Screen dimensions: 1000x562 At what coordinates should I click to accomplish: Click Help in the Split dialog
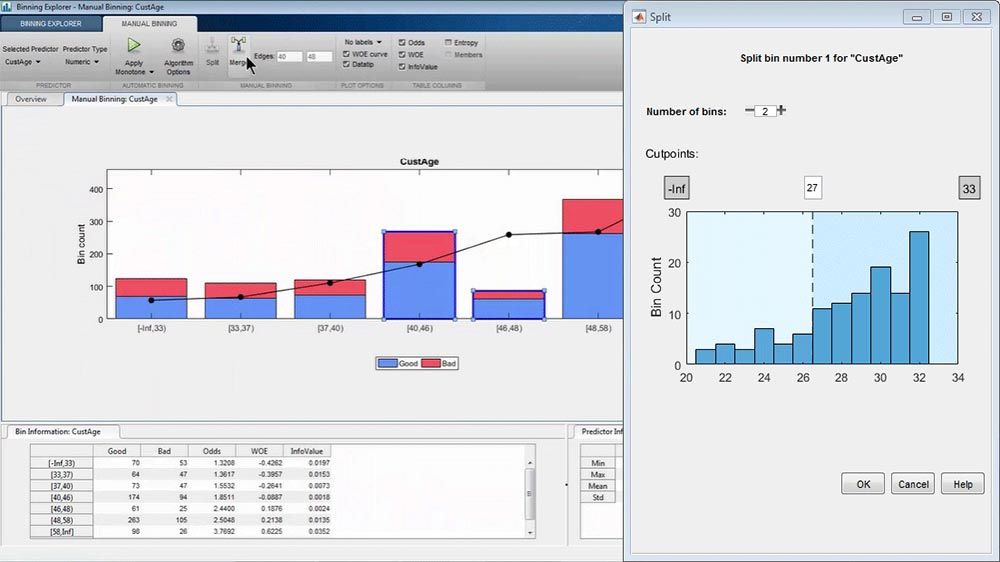(962, 484)
